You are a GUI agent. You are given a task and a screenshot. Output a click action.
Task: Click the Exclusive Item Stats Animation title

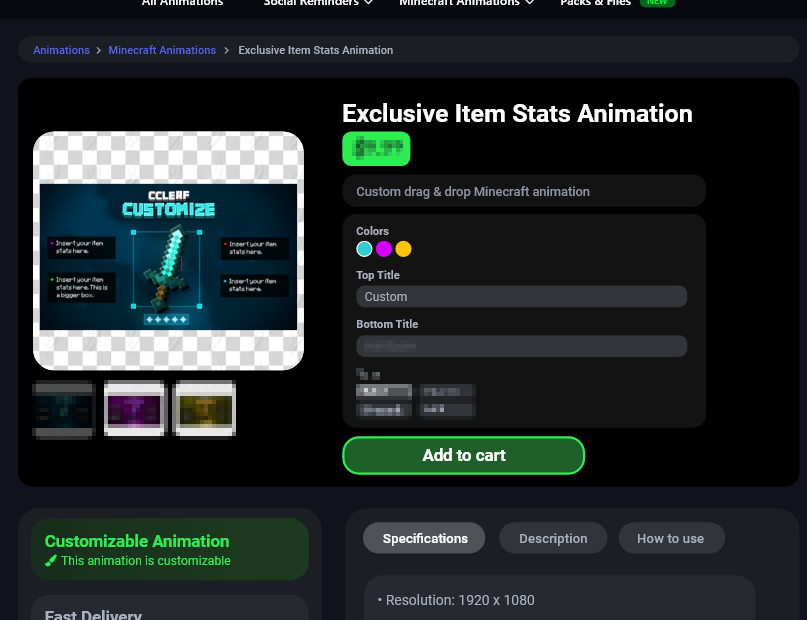pyautogui.click(x=517, y=114)
